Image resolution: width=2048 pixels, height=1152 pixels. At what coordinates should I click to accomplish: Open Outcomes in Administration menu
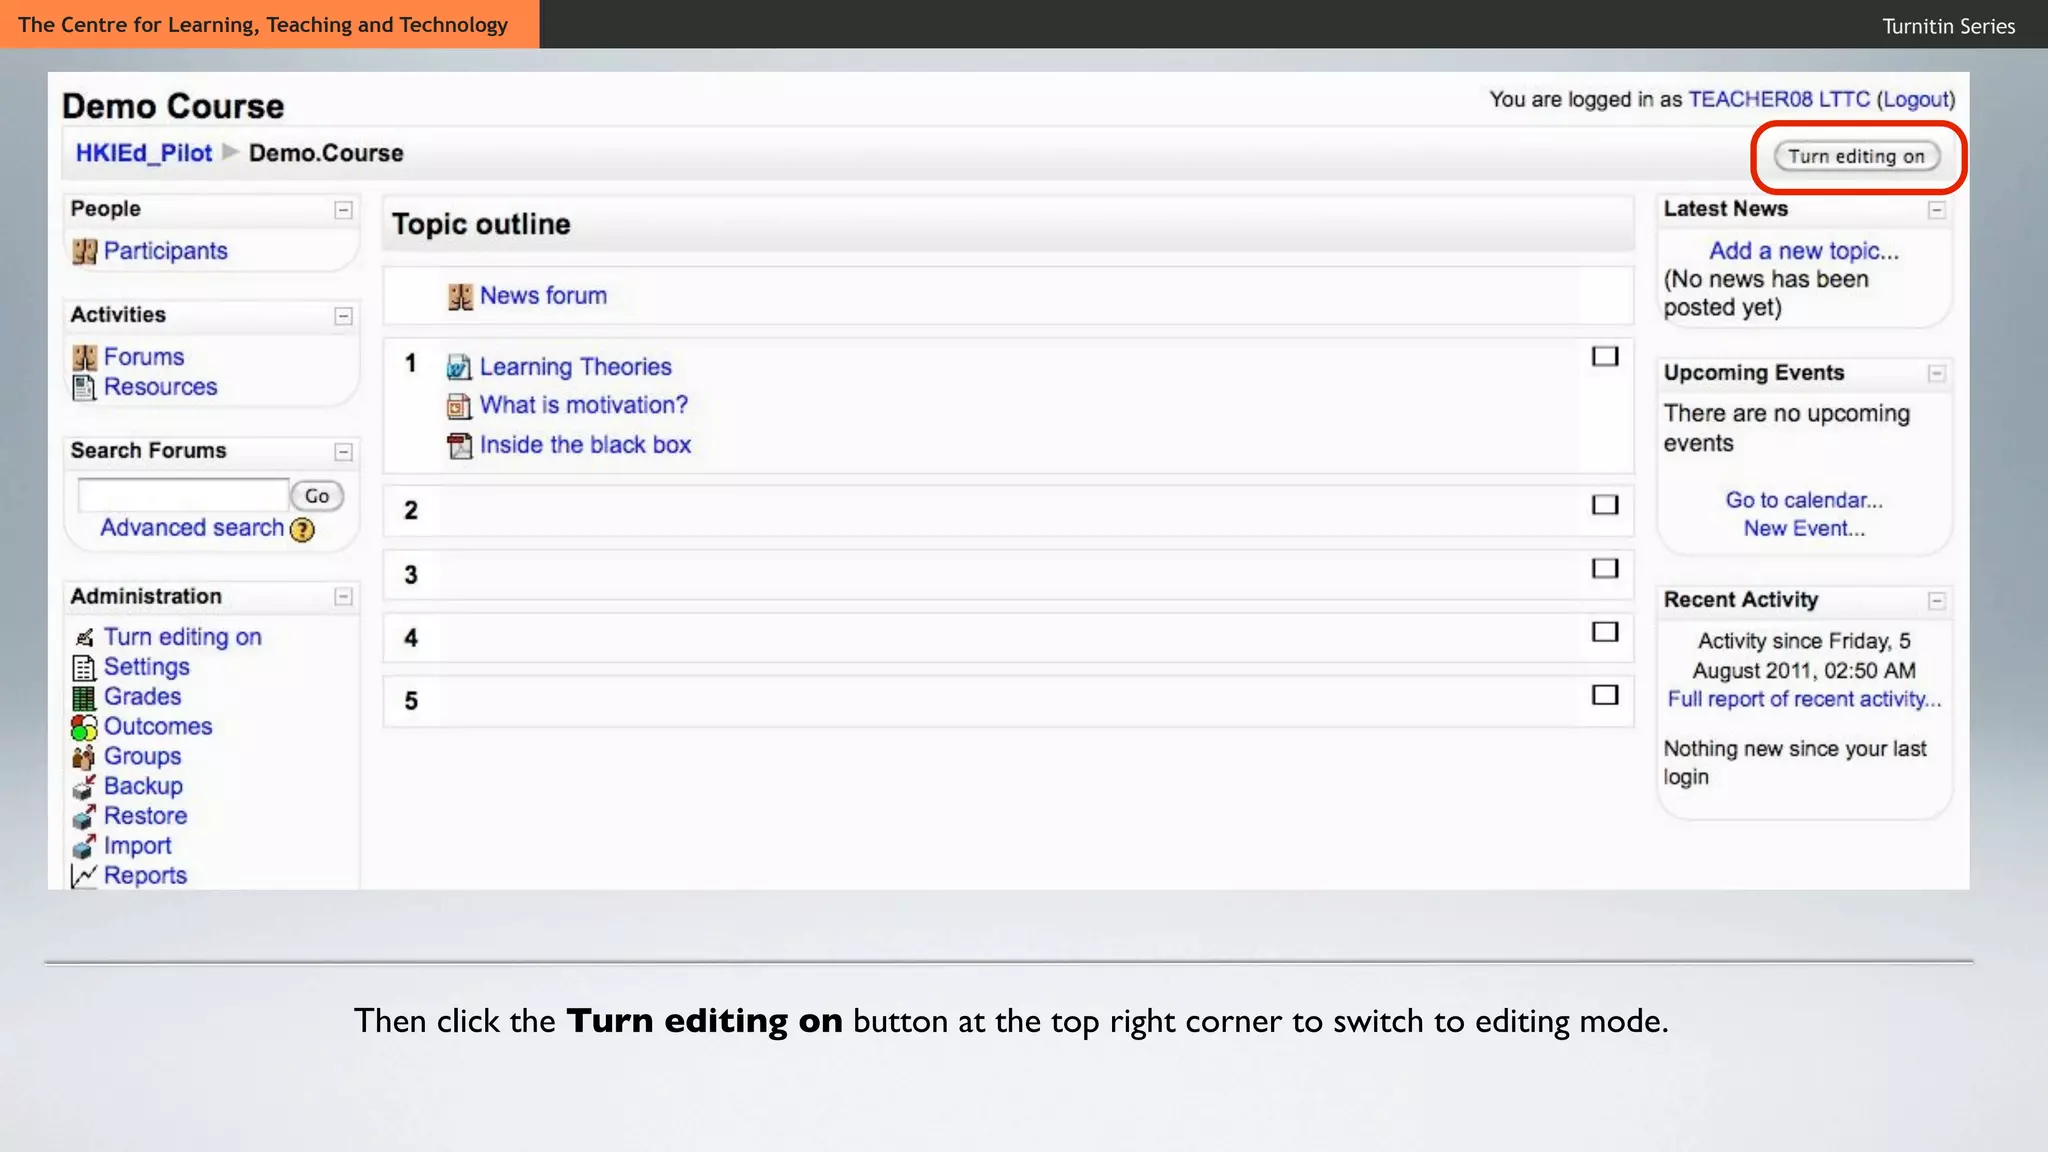pos(158,727)
